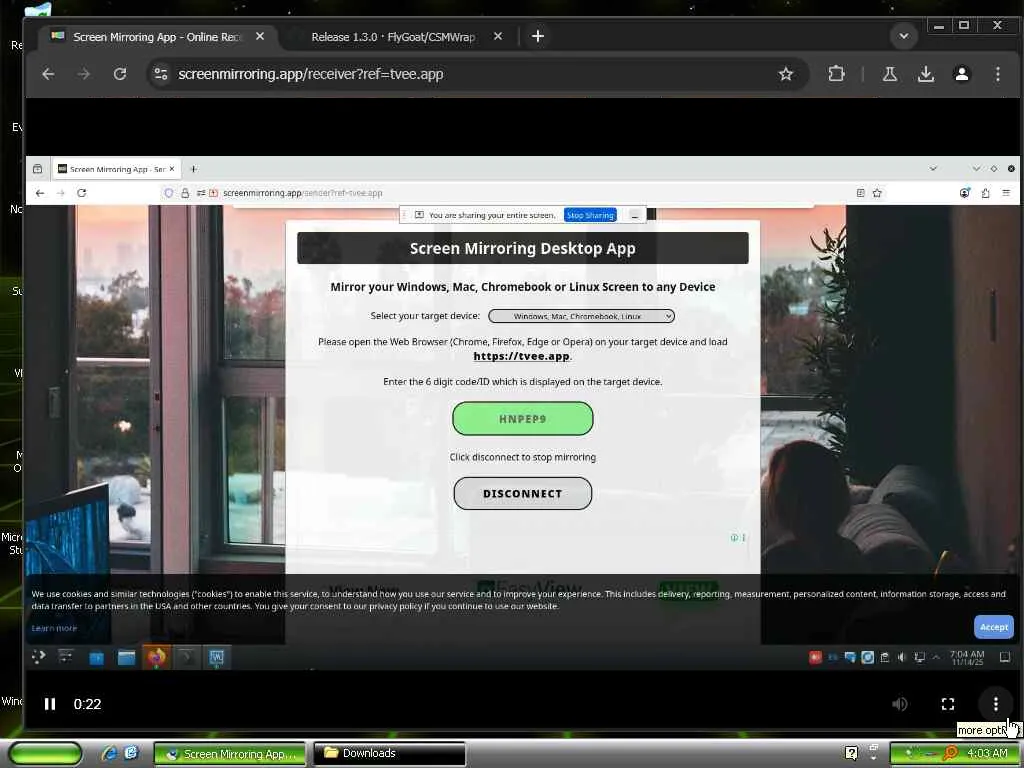Open Learn more cookie policy link
1024x768 pixels.
(x=54, y=628)
